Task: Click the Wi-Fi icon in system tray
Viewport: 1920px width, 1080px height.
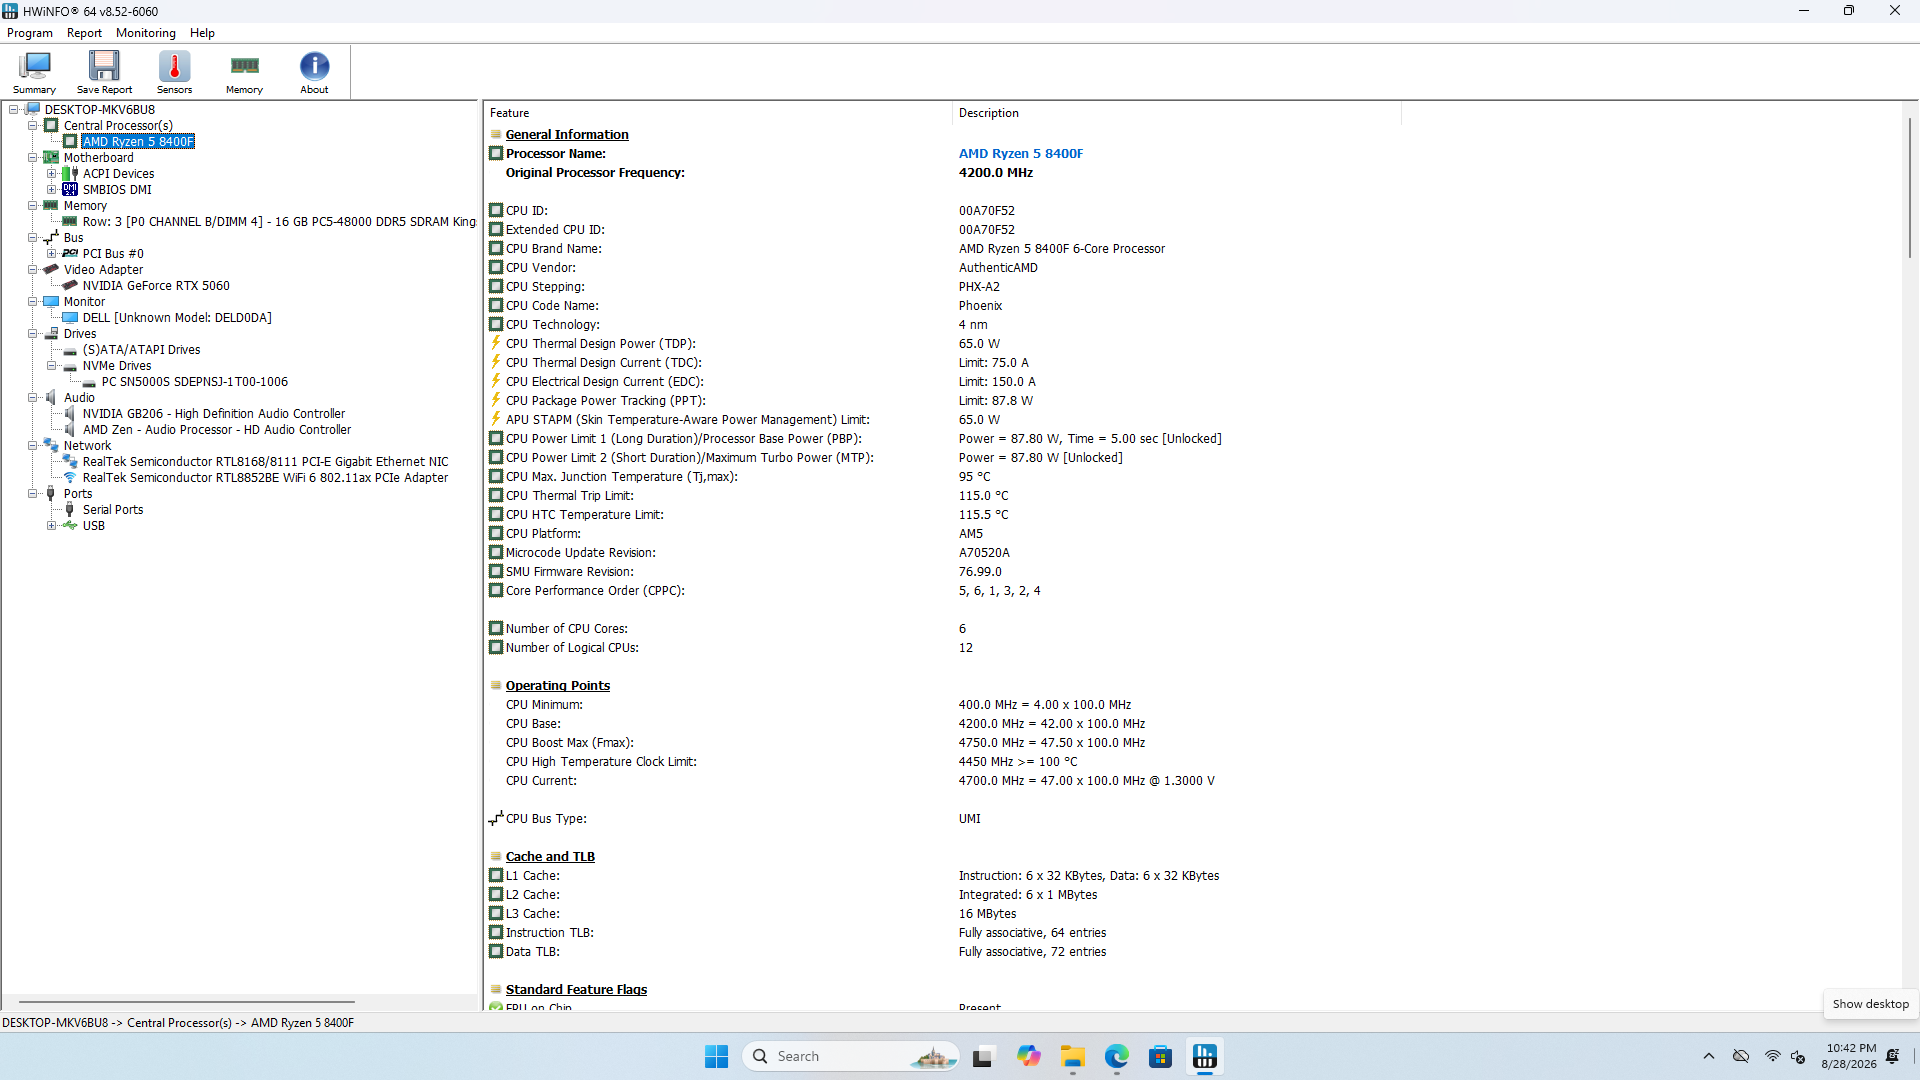Action: (1772, 1056)
